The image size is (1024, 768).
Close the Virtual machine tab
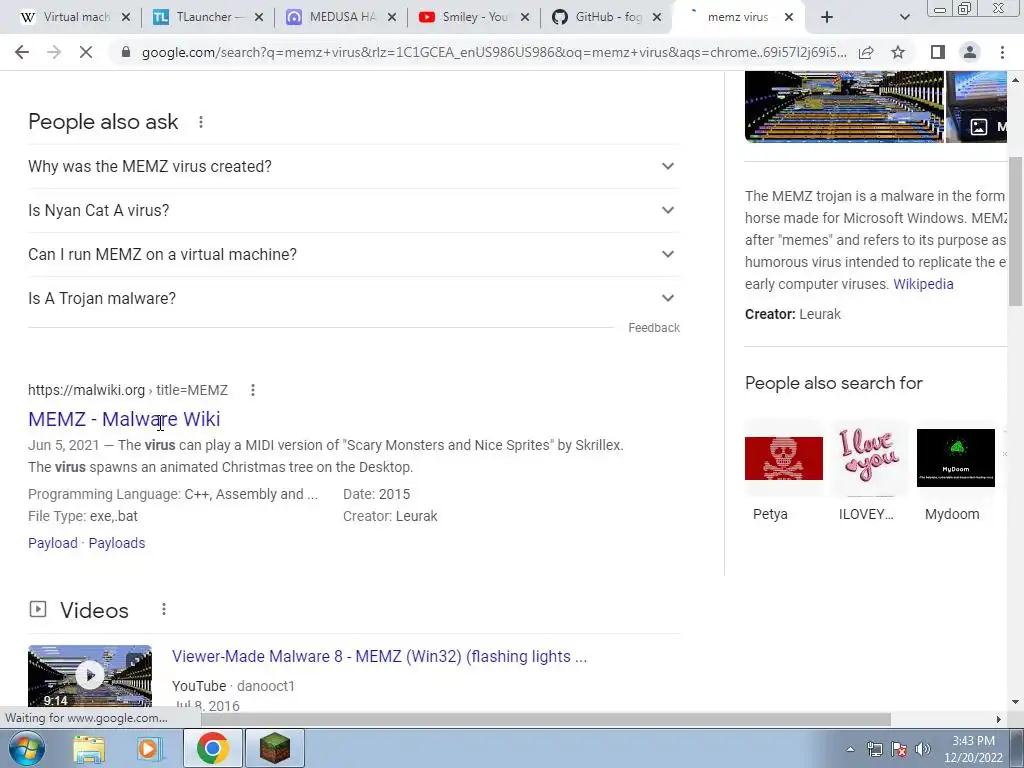(126, 17)
